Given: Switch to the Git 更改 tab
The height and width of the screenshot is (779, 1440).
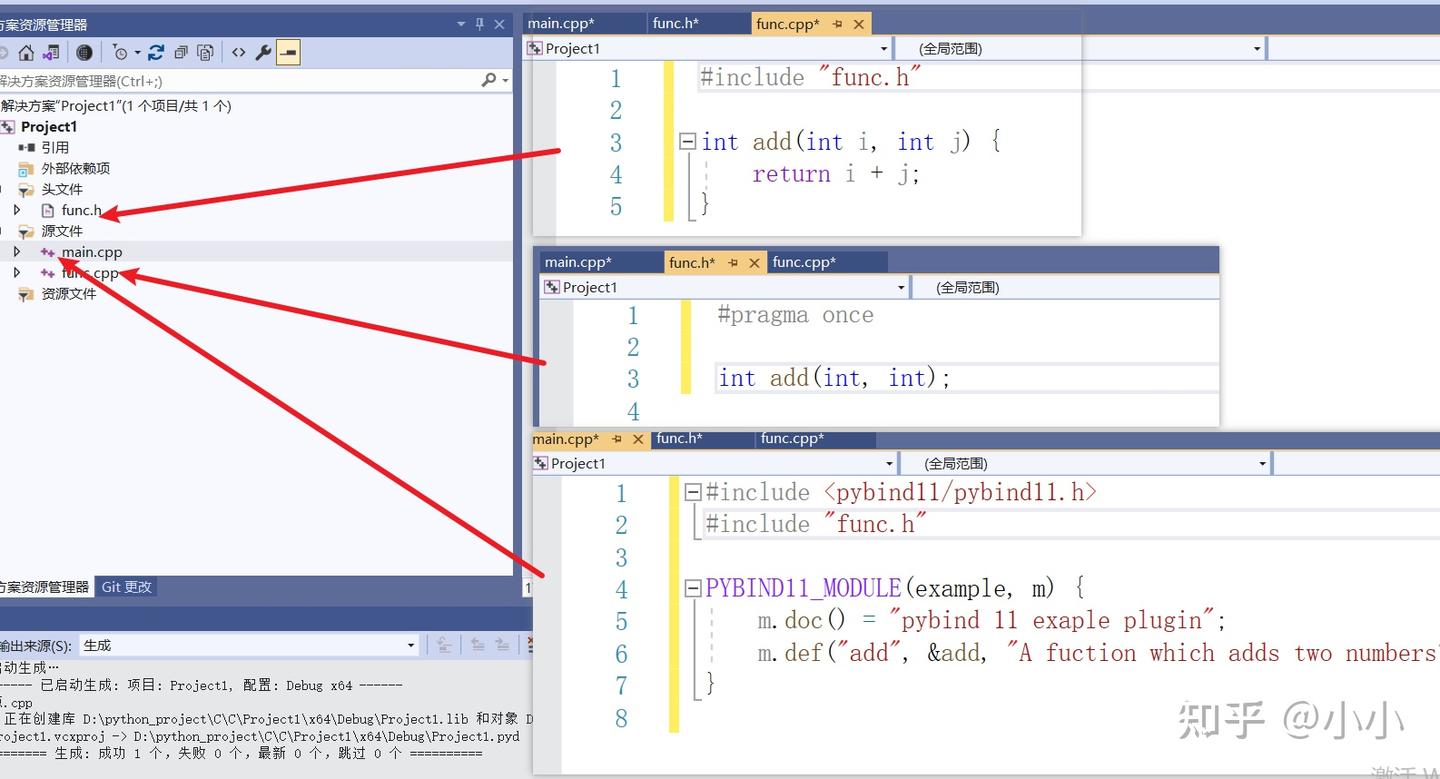Looking at the screenshot, I should [127, 587].
